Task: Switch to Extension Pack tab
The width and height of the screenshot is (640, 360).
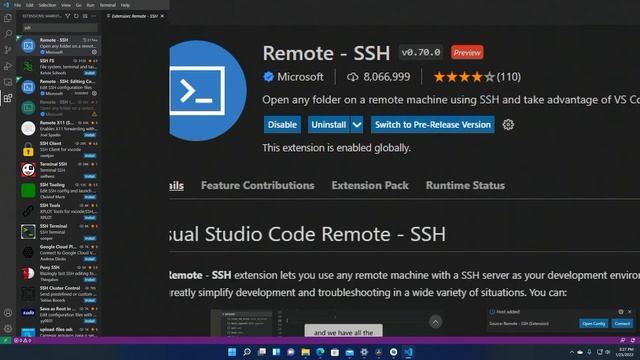Action: pos(370,185)
